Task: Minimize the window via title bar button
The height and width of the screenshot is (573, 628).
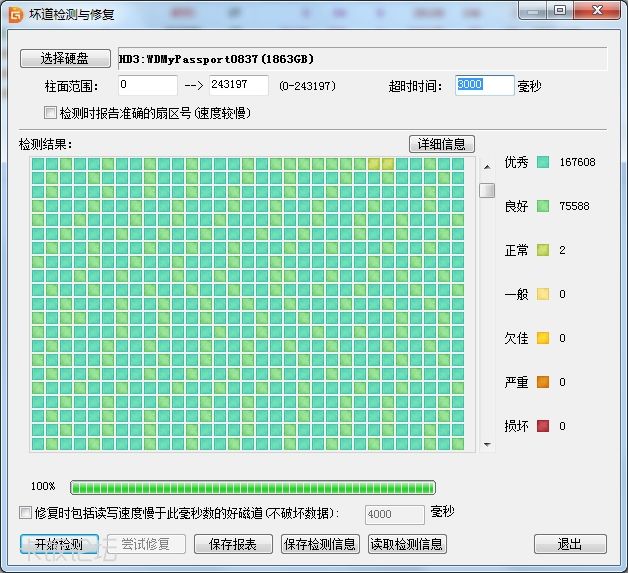Action: (x=533, y=10)
